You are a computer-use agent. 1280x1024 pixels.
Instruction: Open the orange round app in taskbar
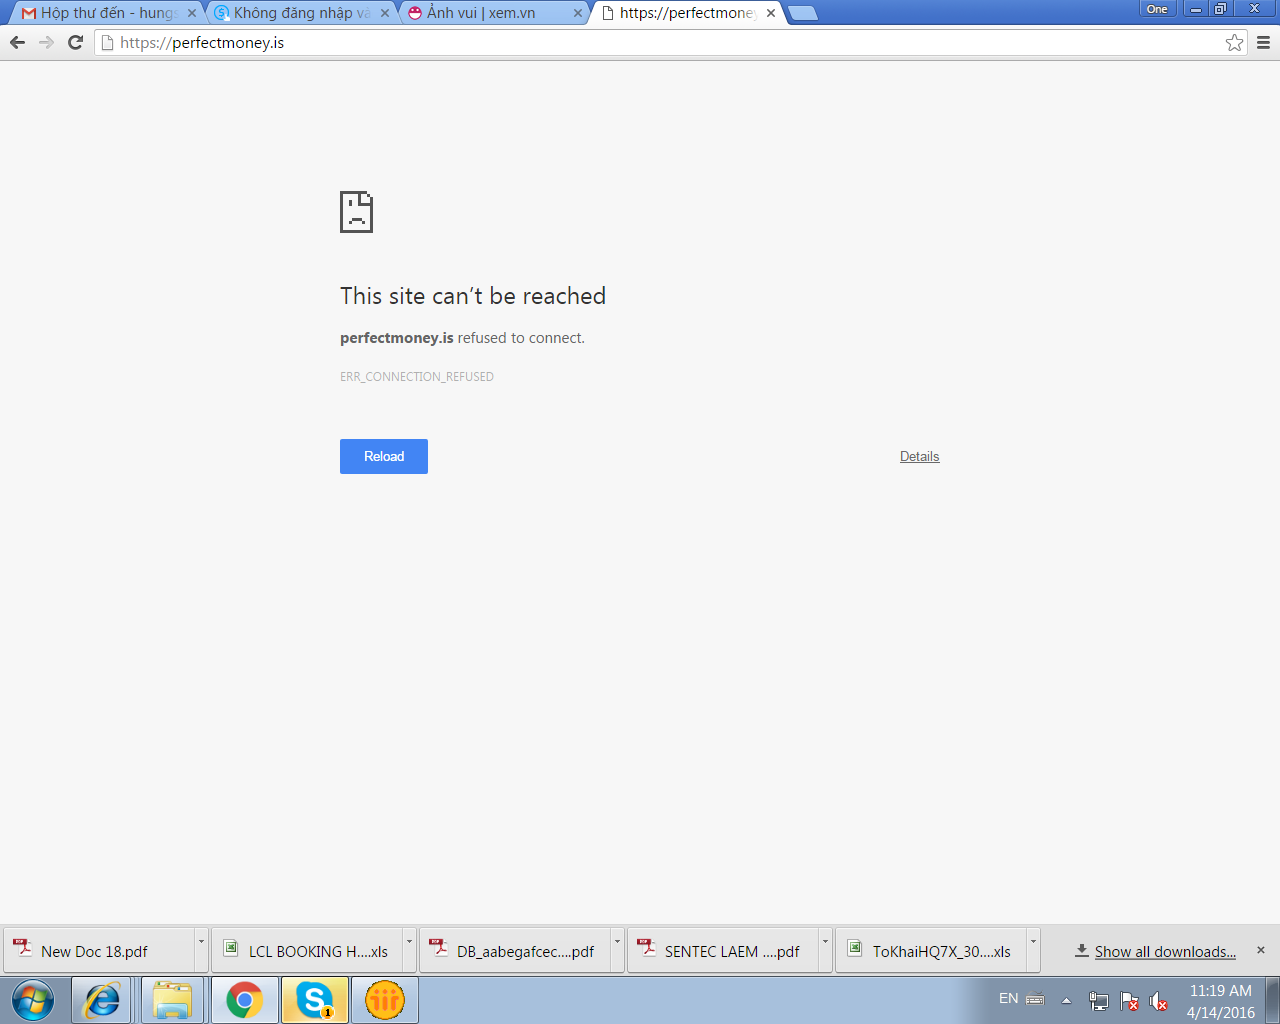click(385, 1000)
